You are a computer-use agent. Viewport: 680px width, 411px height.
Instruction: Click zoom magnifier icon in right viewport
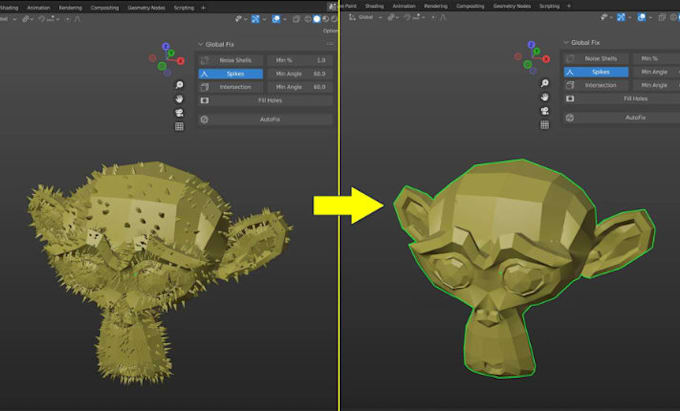pos(545,83)
